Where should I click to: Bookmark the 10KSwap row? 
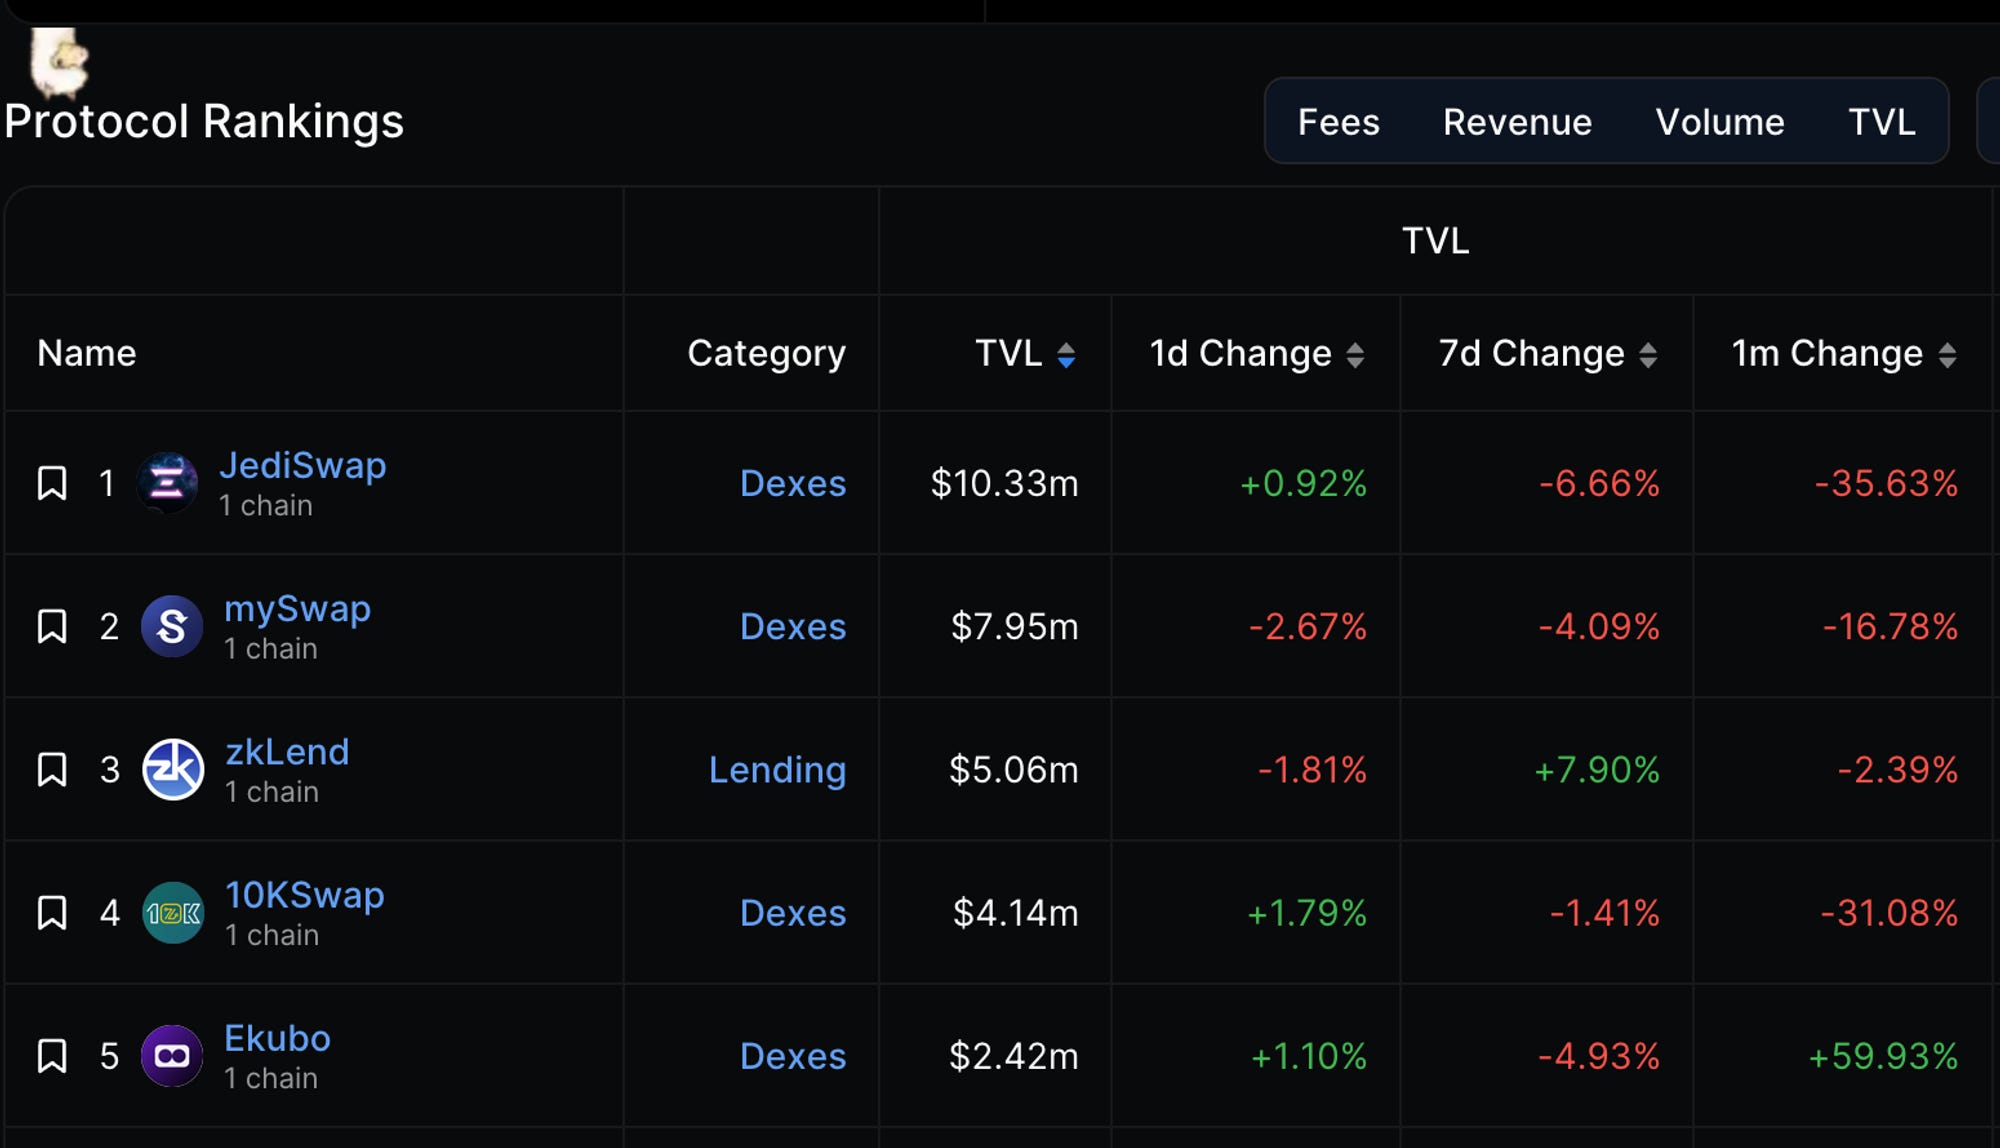52,912
